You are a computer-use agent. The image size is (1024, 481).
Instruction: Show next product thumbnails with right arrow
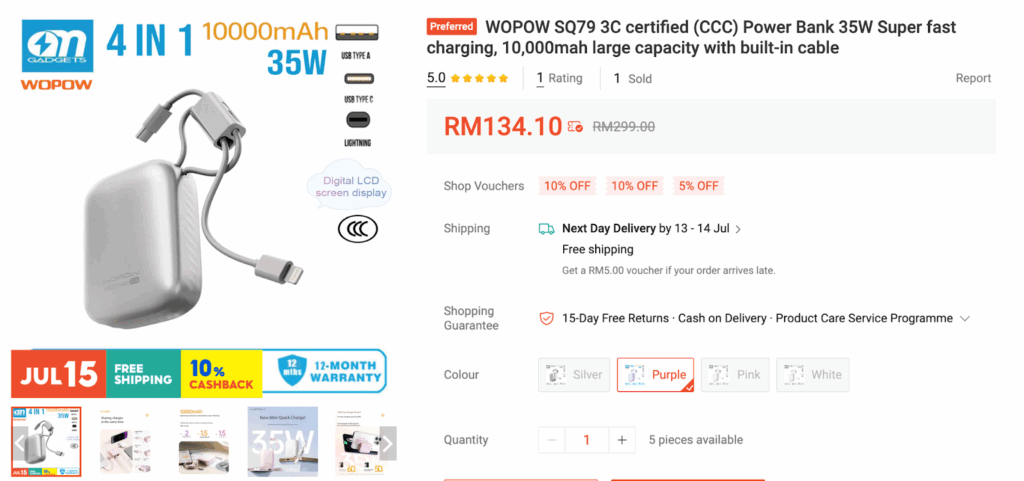388,444
